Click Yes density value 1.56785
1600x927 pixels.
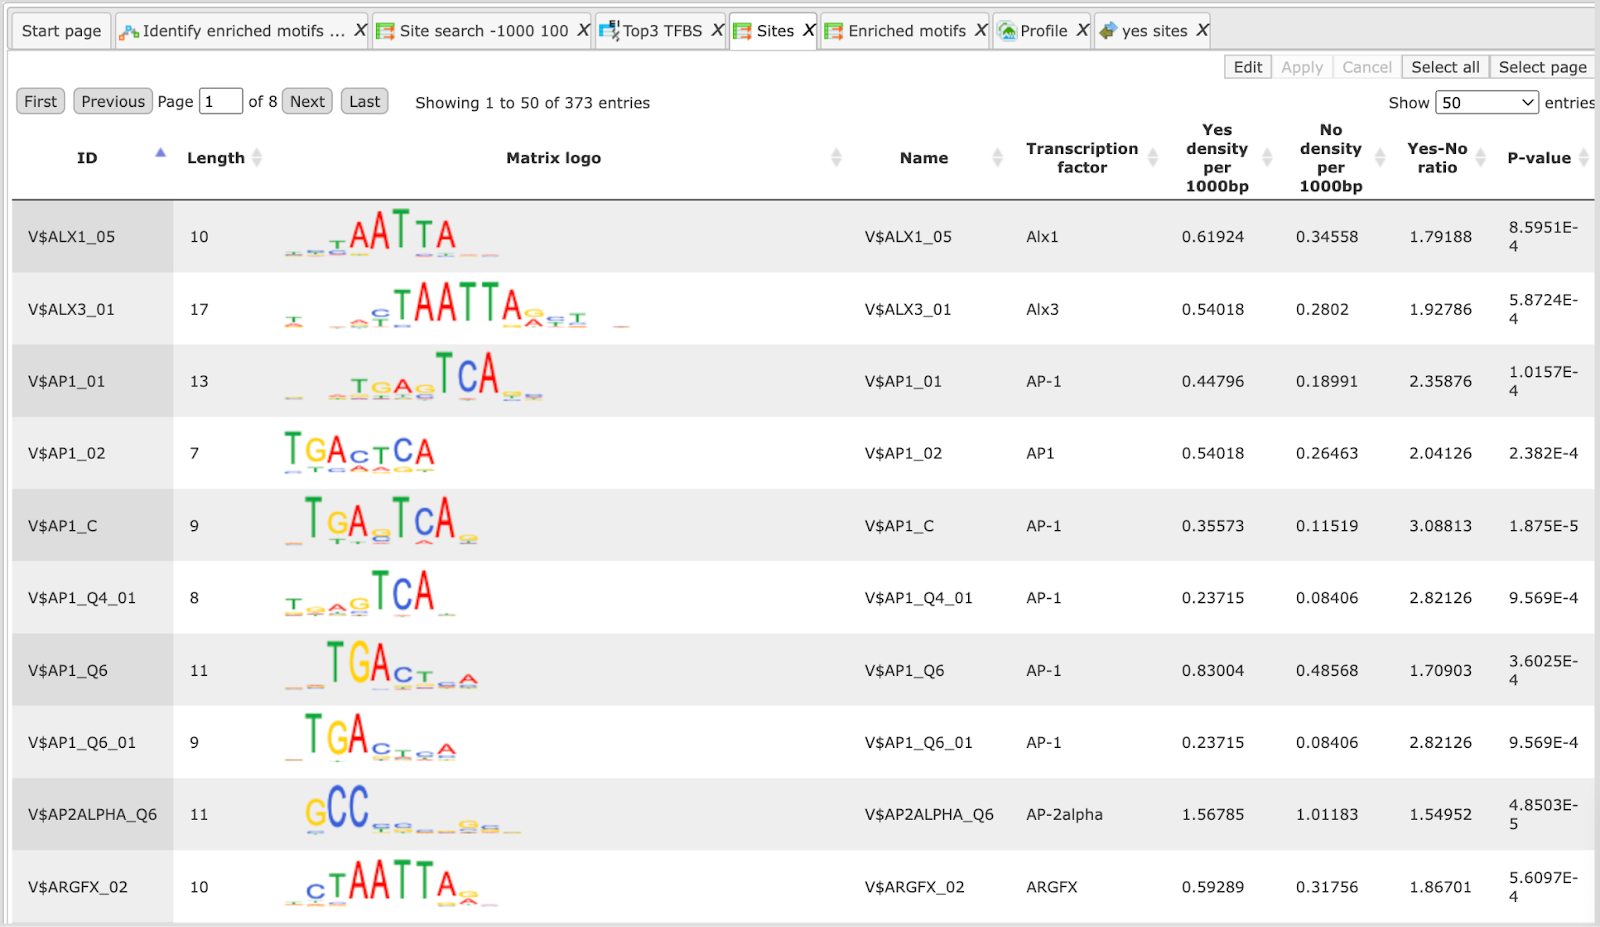point(1213,814)
